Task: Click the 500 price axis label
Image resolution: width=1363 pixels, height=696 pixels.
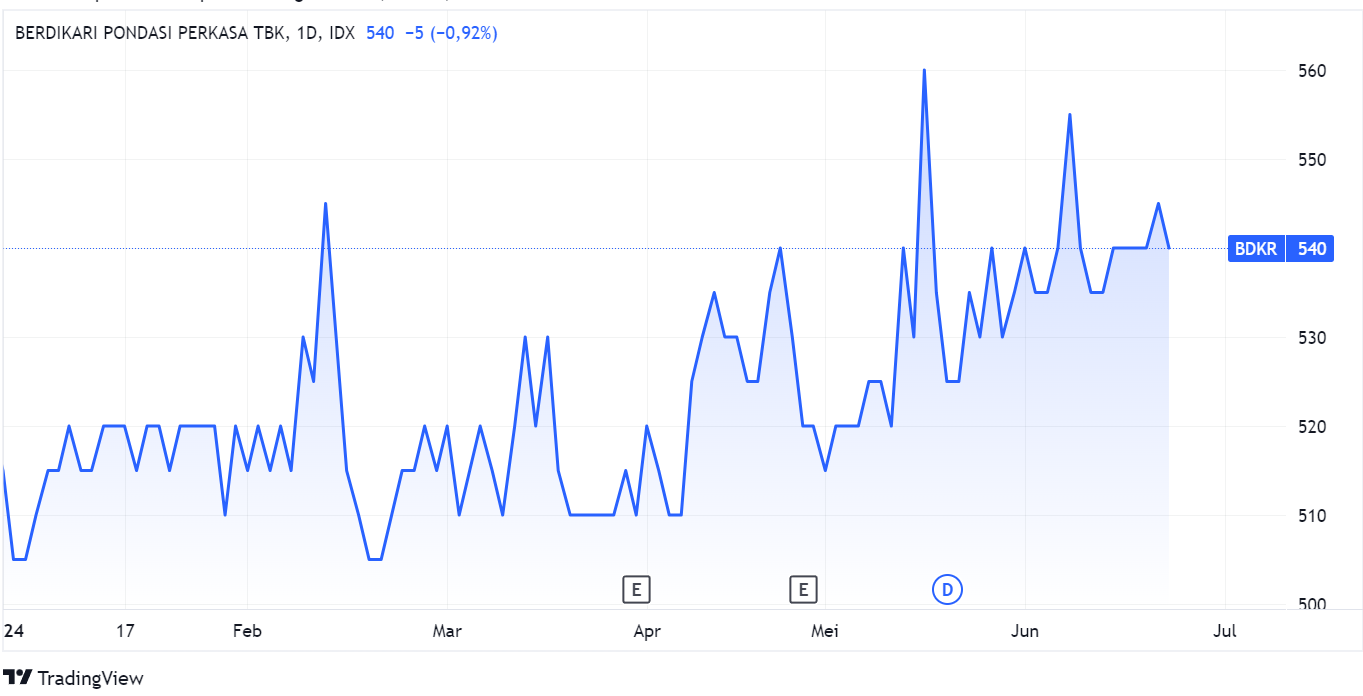Action: click(x=1312, y=605)
